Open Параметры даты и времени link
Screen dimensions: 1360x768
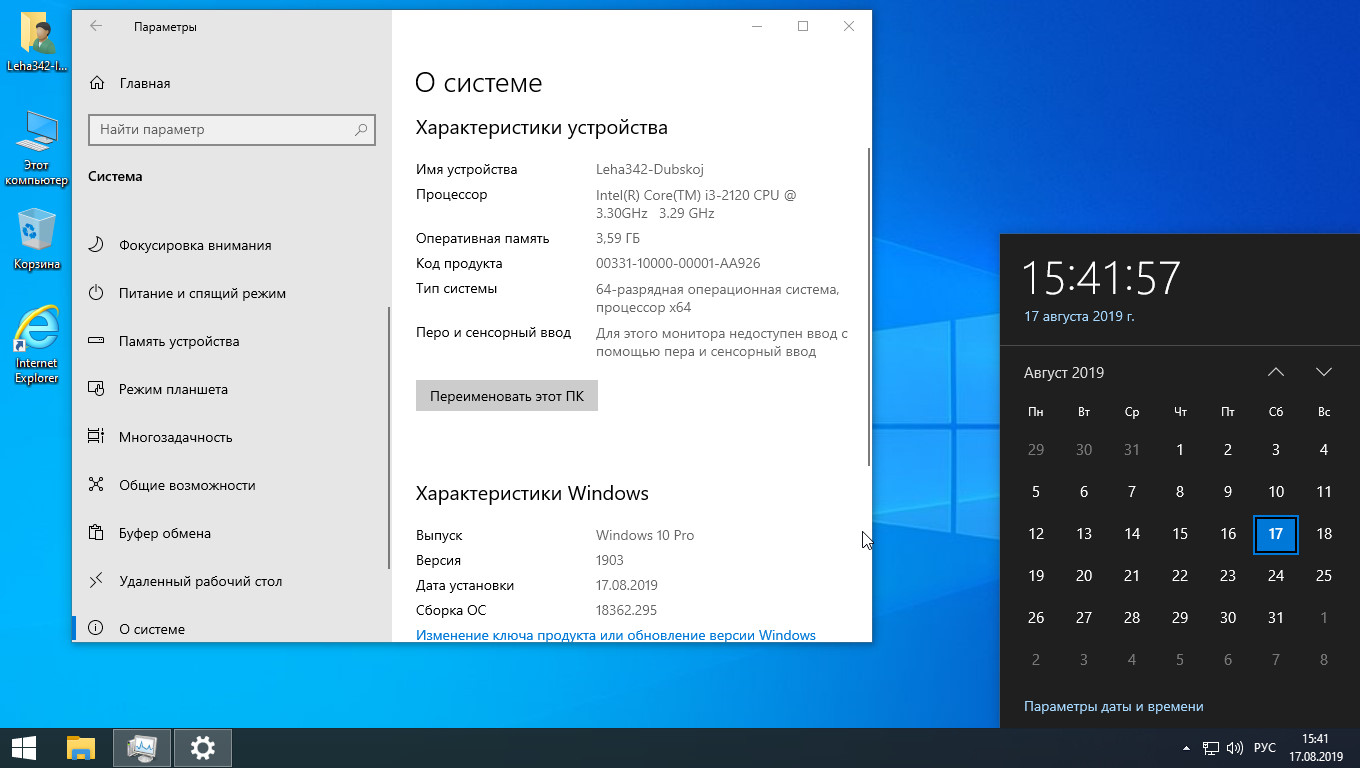tap(1114, 706)
